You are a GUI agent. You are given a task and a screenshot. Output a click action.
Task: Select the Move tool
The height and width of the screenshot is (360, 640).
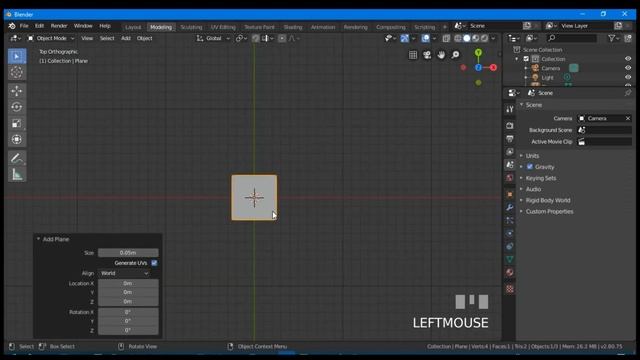click(x=17, y=91)
